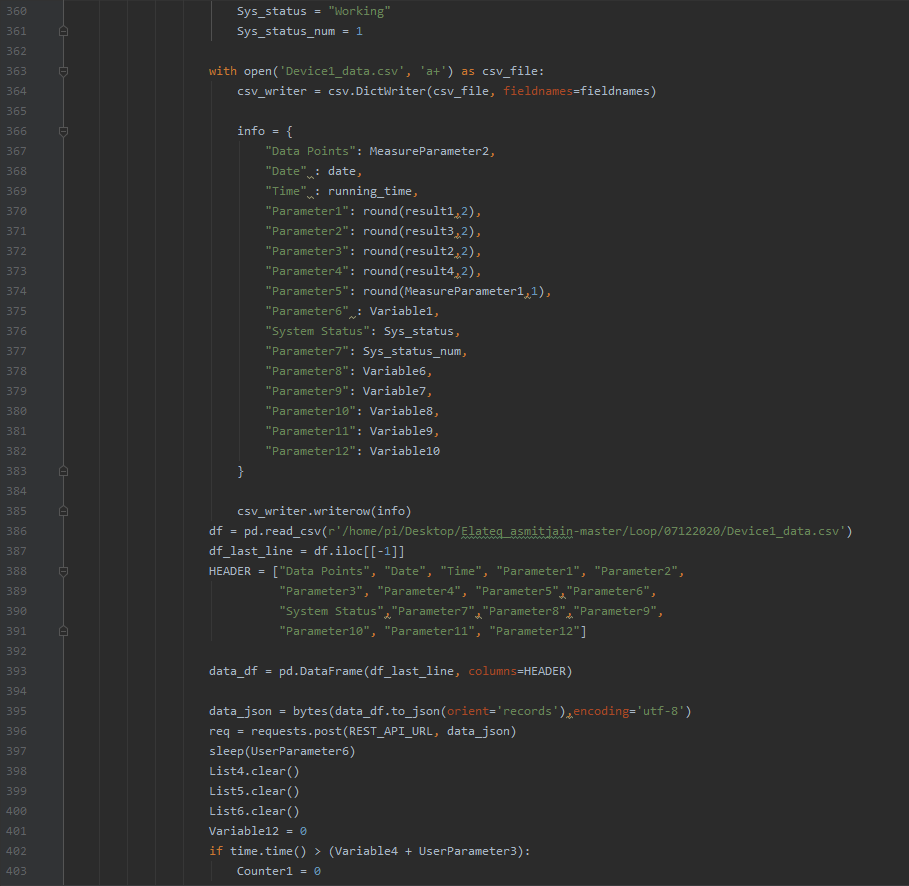Click time.time() on line 402
Image resolution: width=909 pixels, height=886 pixels.
coord(268,851)
